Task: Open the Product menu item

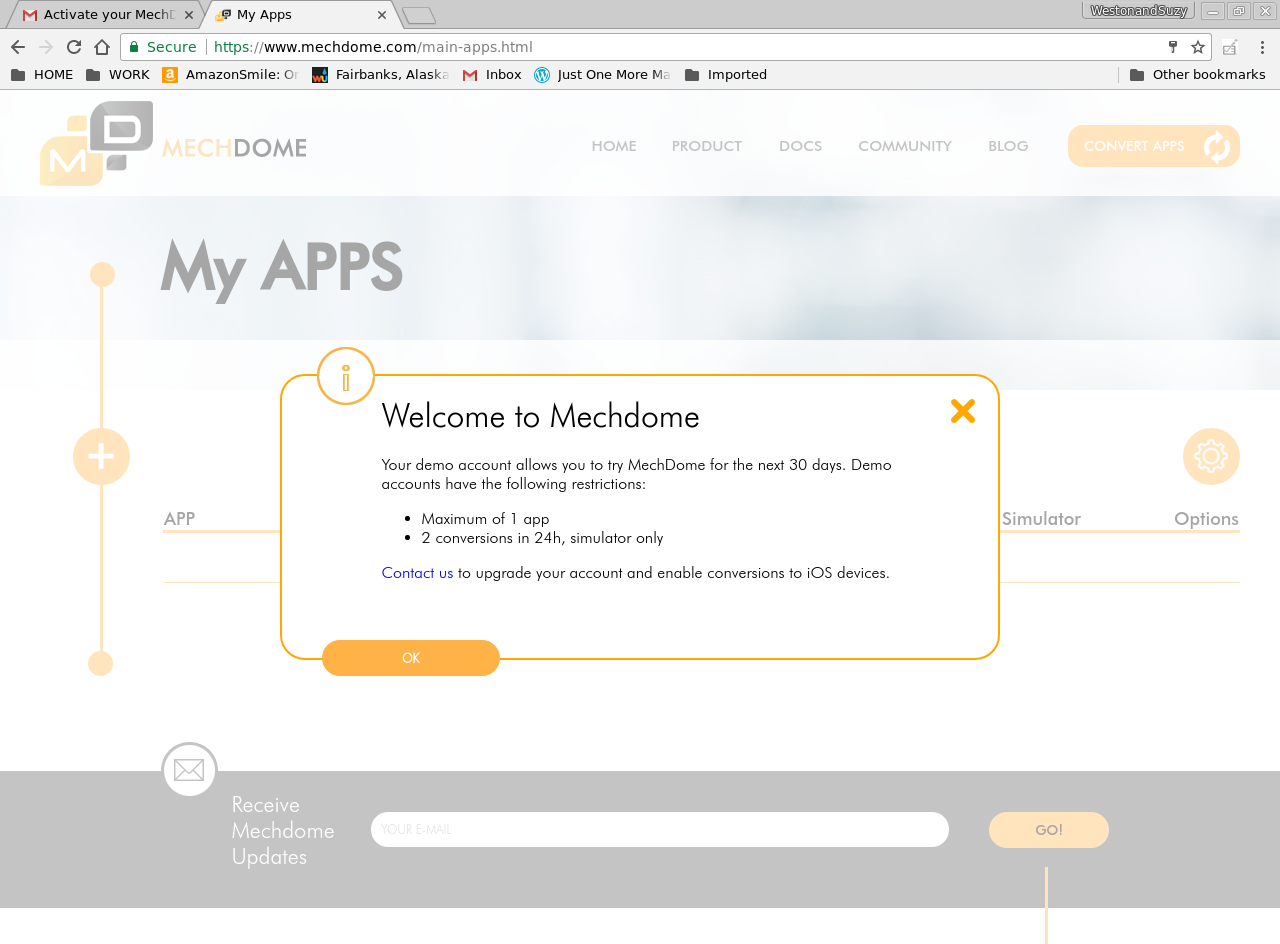Action: tap(706, 146)
